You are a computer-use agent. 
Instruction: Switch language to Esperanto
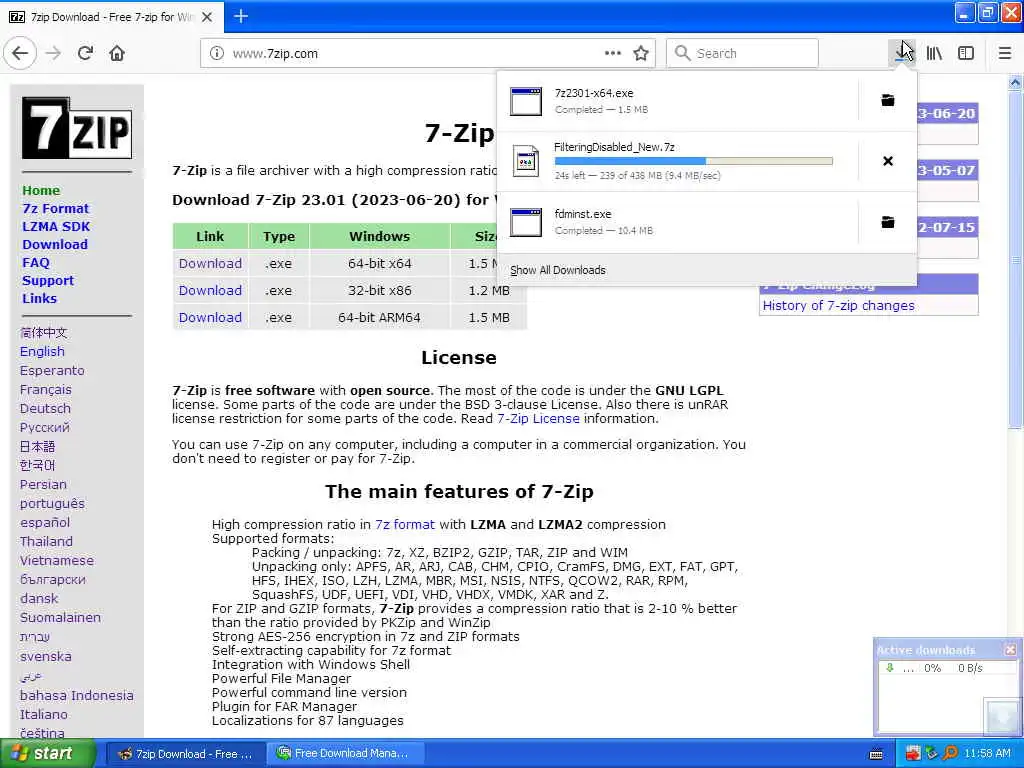tap(52, 370)
